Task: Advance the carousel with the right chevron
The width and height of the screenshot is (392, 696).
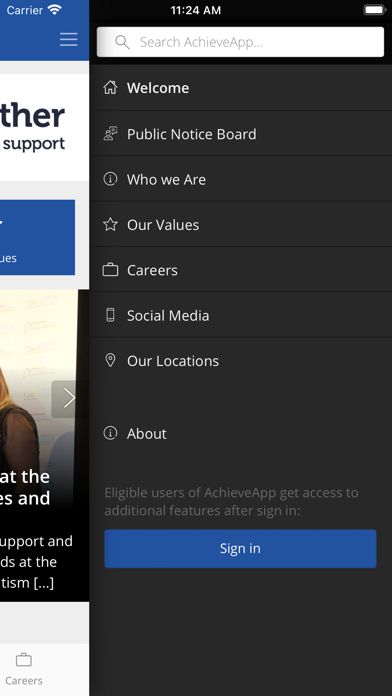Action: (69, 398)
